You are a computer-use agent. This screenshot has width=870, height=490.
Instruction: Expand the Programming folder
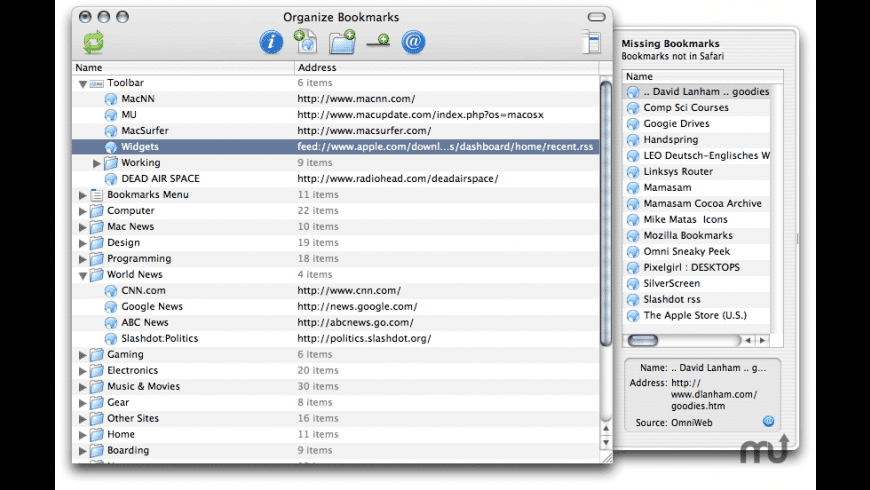click(83, 259)
